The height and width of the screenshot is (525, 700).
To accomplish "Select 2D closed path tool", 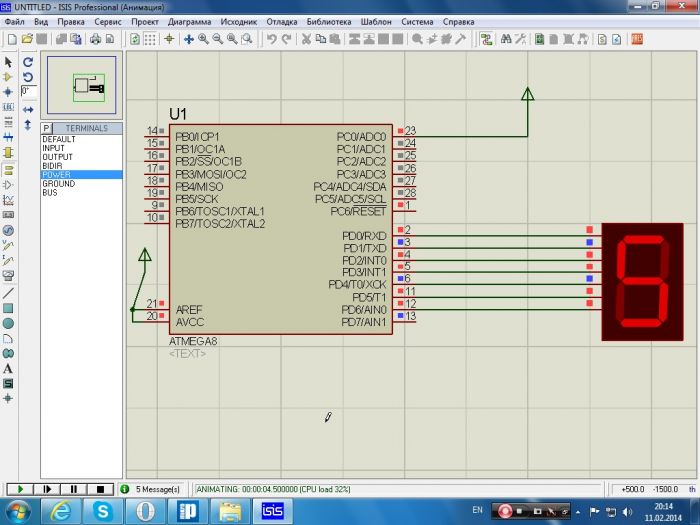I will 8,354.
